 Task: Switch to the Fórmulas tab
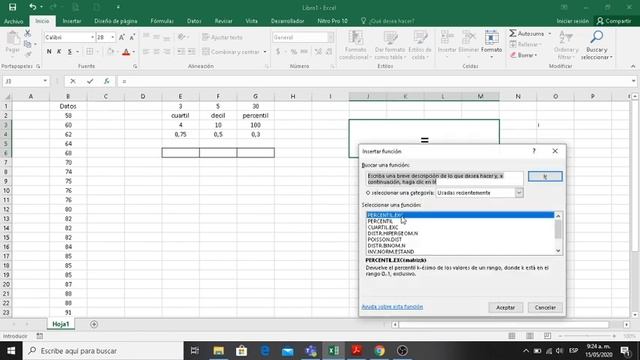[162, 21]
